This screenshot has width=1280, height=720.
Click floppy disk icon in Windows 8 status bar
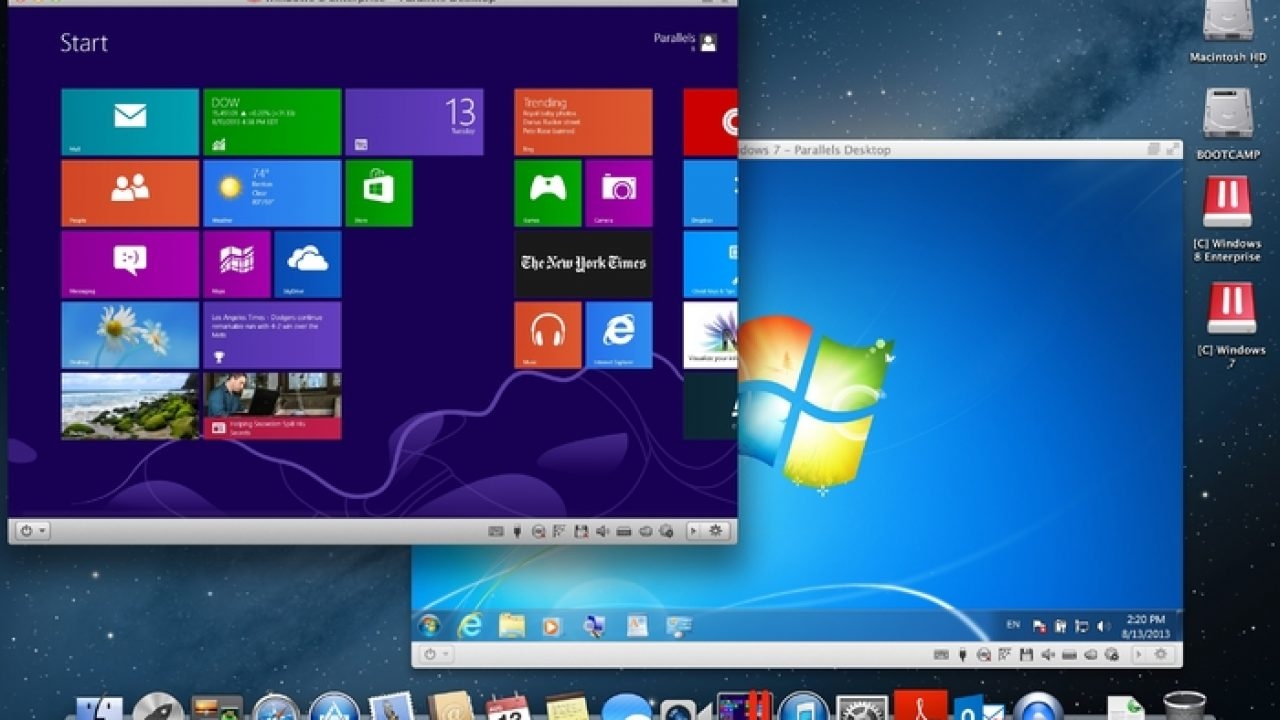(x=581, y=531)
